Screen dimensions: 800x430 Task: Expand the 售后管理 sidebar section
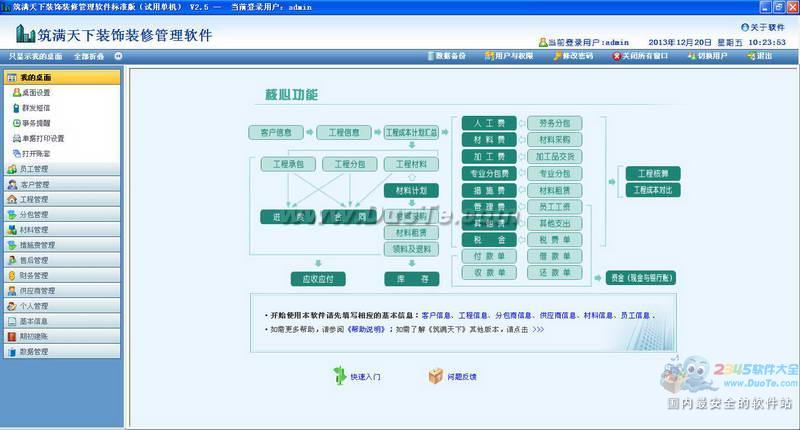coord(62,260)
